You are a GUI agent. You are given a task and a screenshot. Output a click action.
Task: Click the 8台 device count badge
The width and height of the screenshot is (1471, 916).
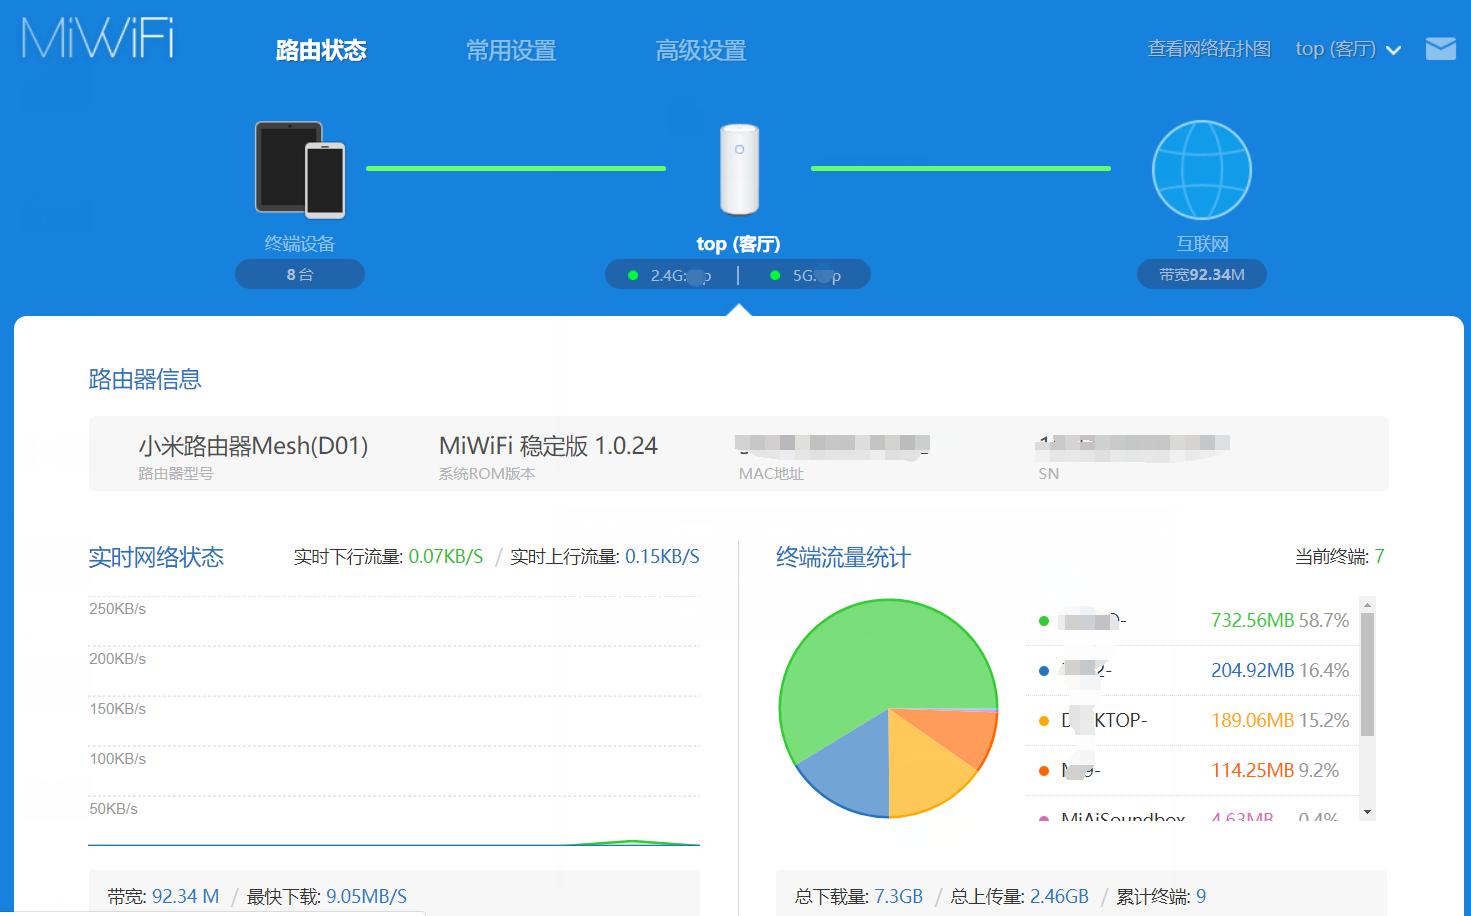pyautogui.click(x=299, y=273)
